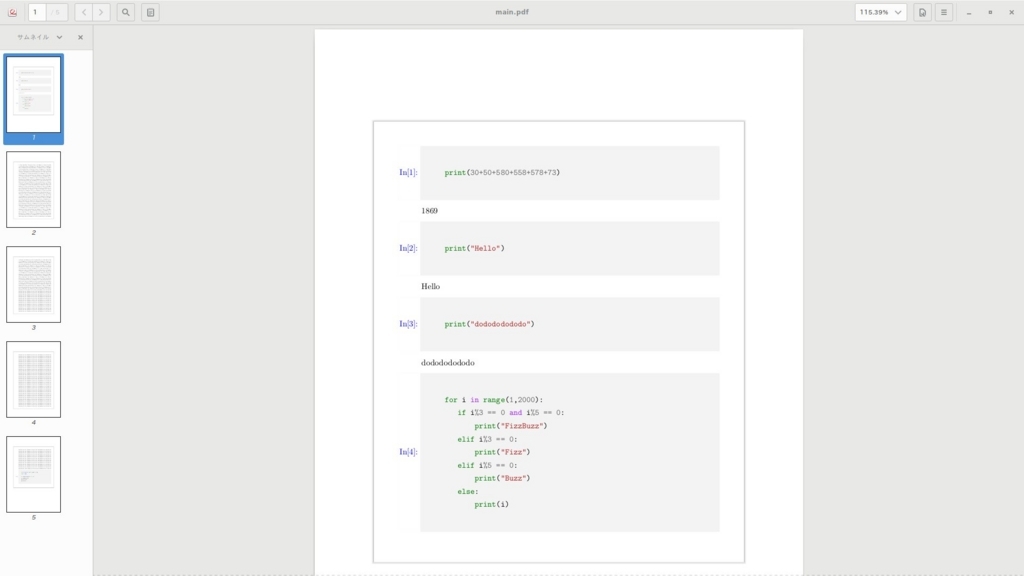Click the In[3]: cell label

[408, 324]
